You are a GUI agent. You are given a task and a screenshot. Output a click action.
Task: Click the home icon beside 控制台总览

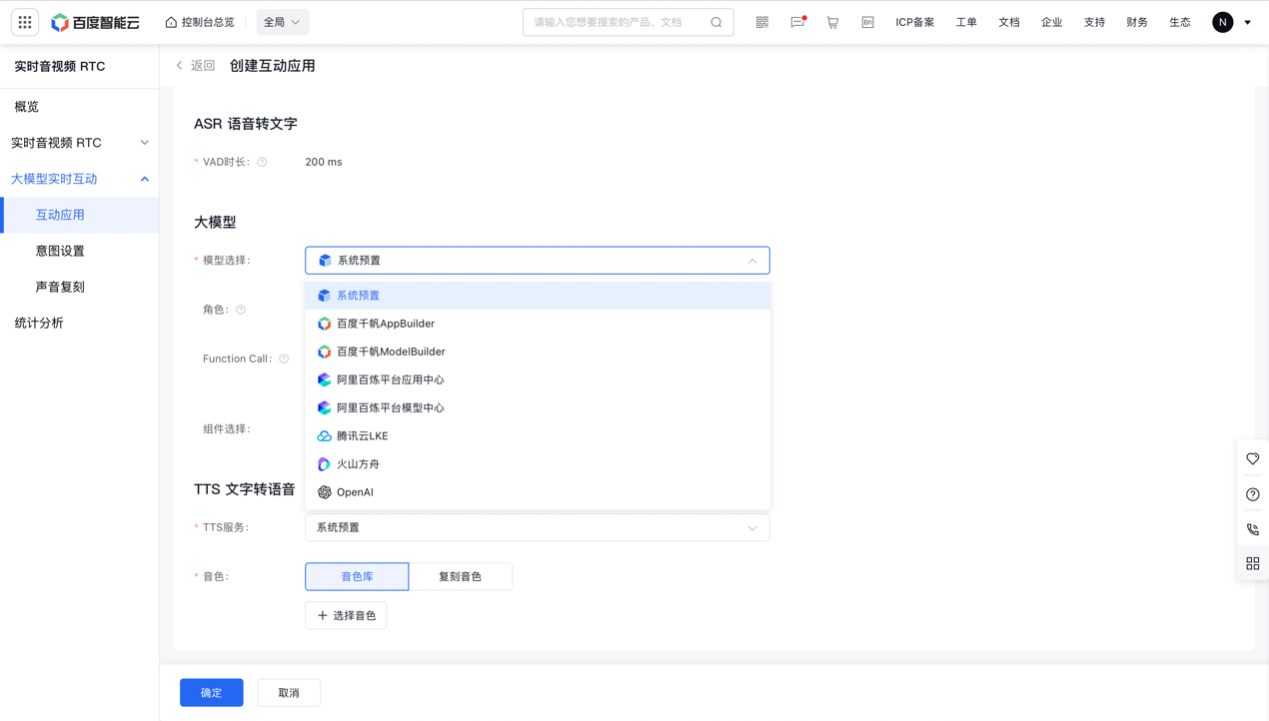[171, 22]
